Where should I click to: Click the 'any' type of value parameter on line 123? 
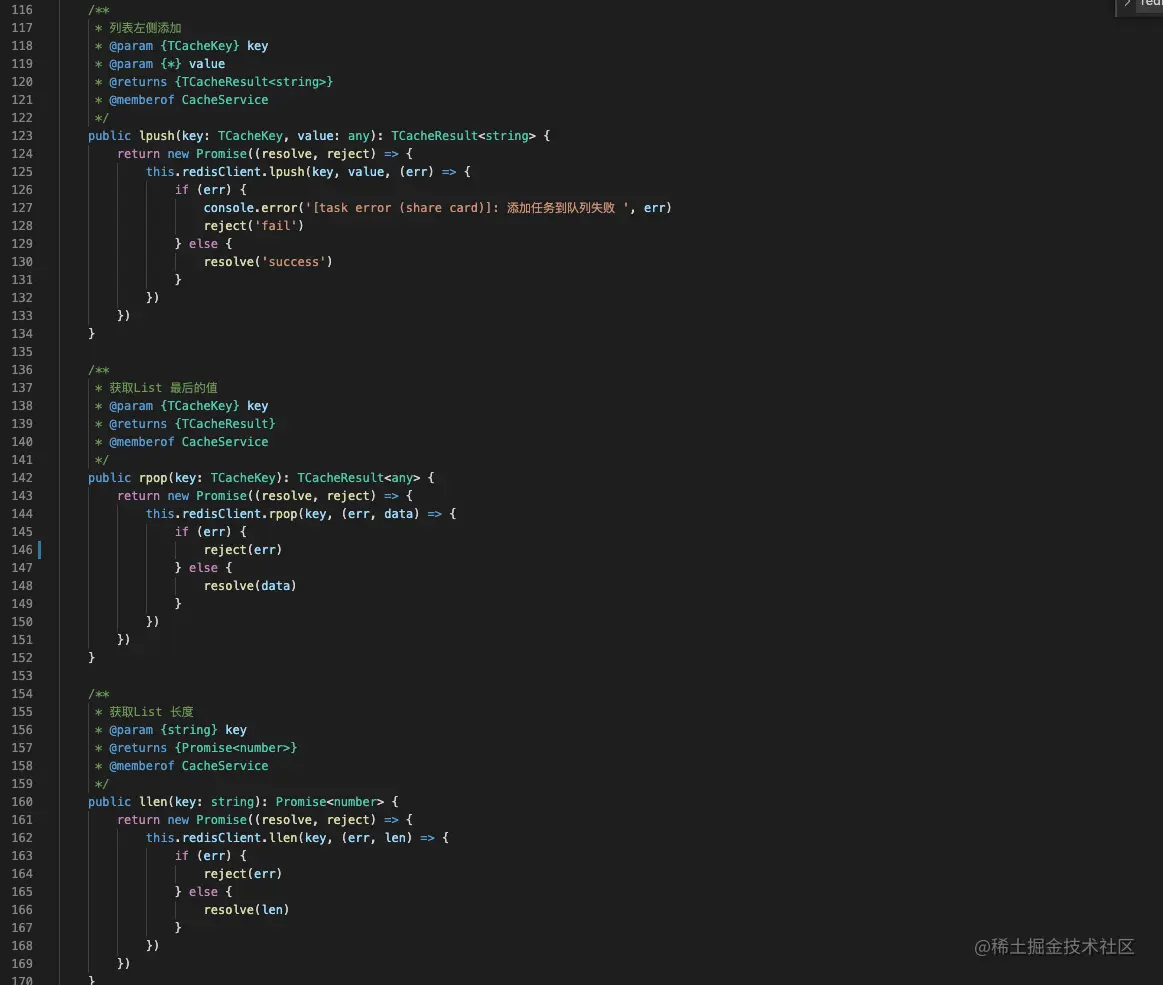point(359,136)
